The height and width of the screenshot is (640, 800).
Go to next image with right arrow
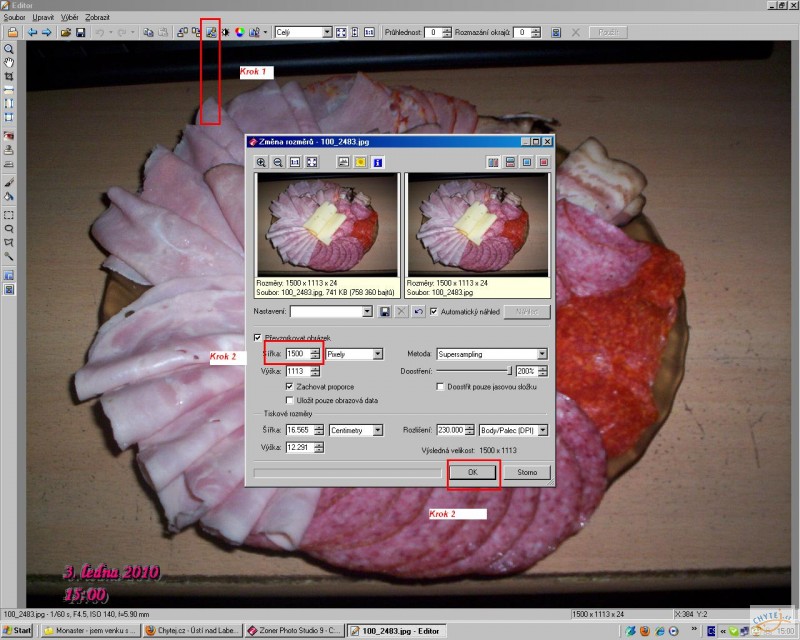tap(46, 33)
